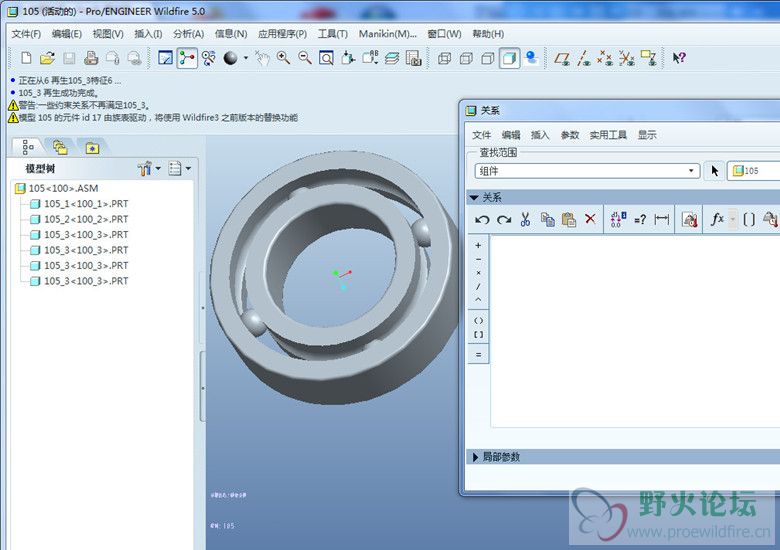Toggle dimension names/values icon in 关系 dialog
Image resolution: width=780 pixels, height=550 pixels.
tap(618, 219)
